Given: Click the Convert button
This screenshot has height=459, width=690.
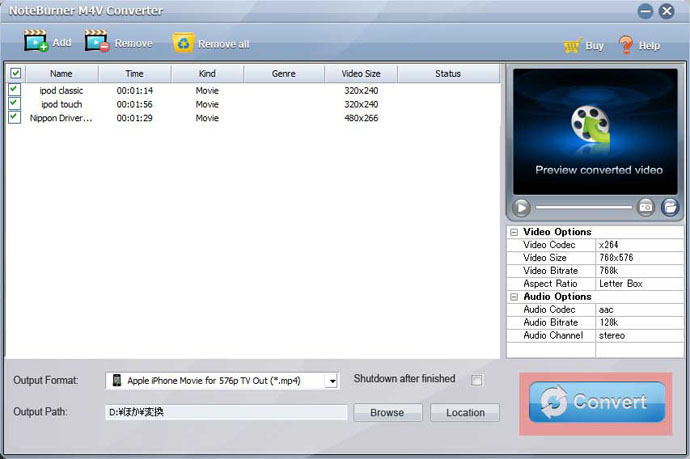Looking at the screenshot, I should click(x=597, y=402).
